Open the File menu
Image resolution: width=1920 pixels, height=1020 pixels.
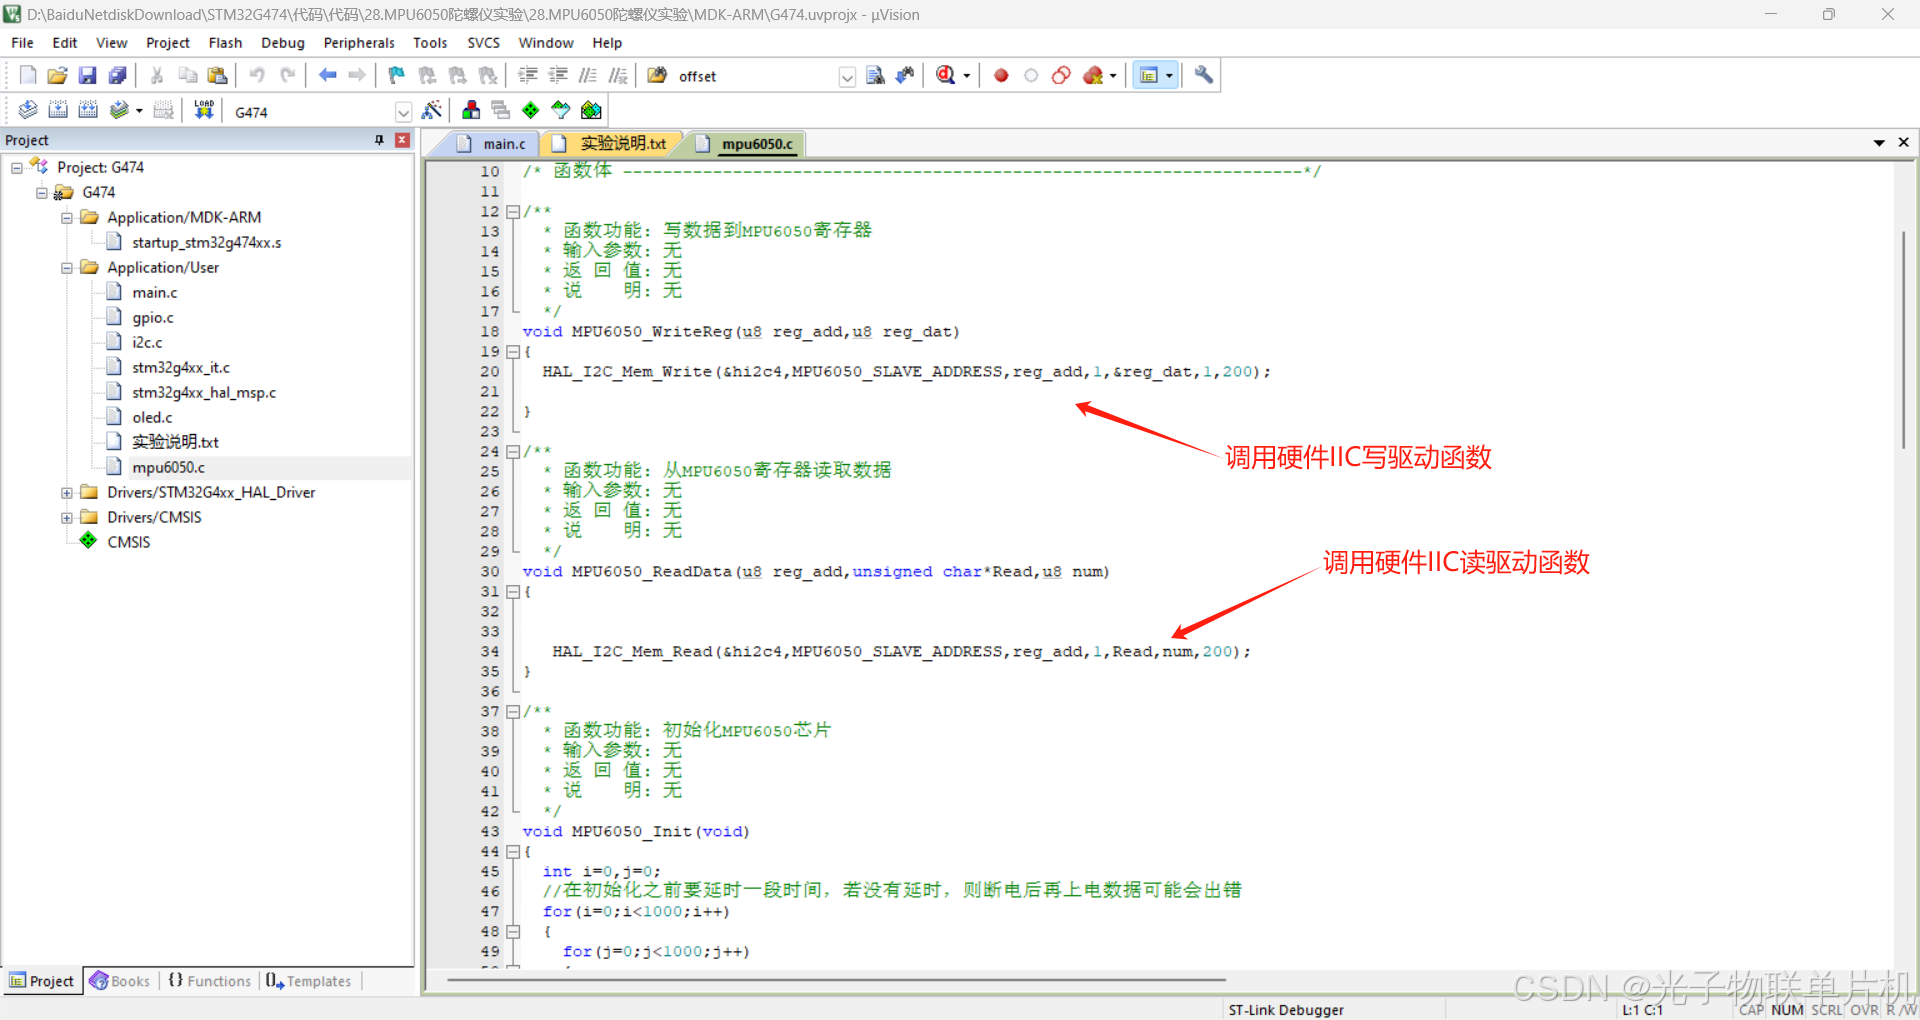point(22,43)
